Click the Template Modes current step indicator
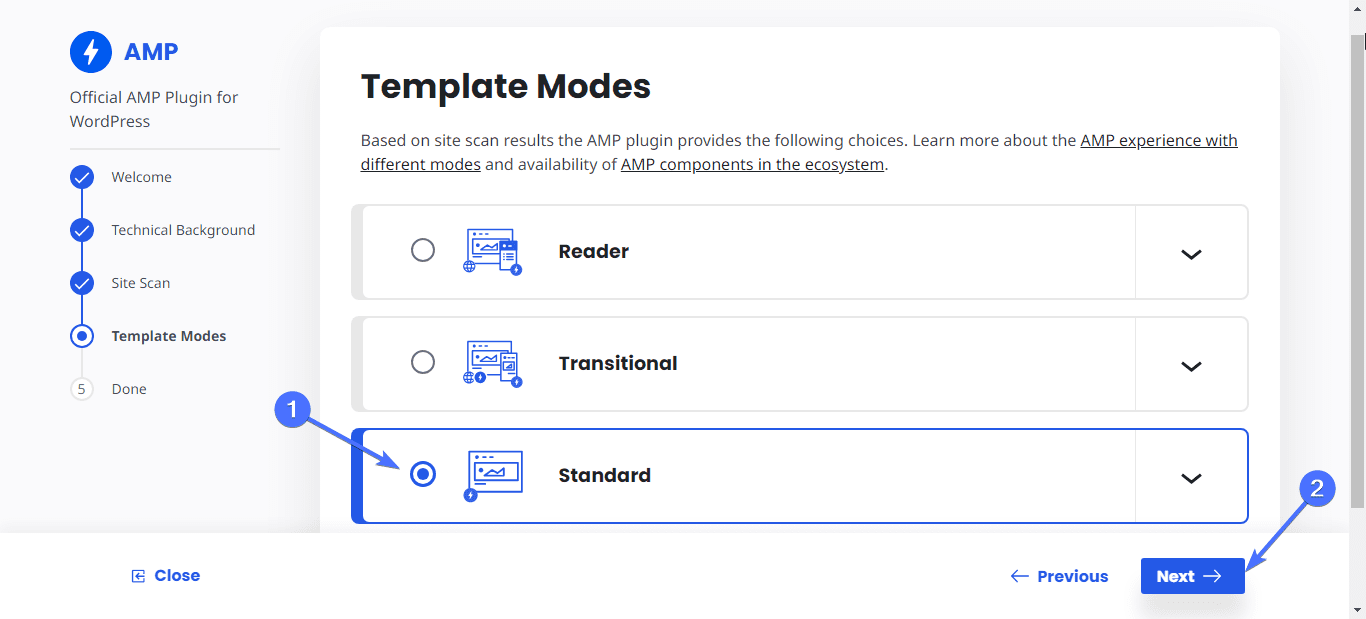Screen dimensions: 1366x619 [82, 336]
